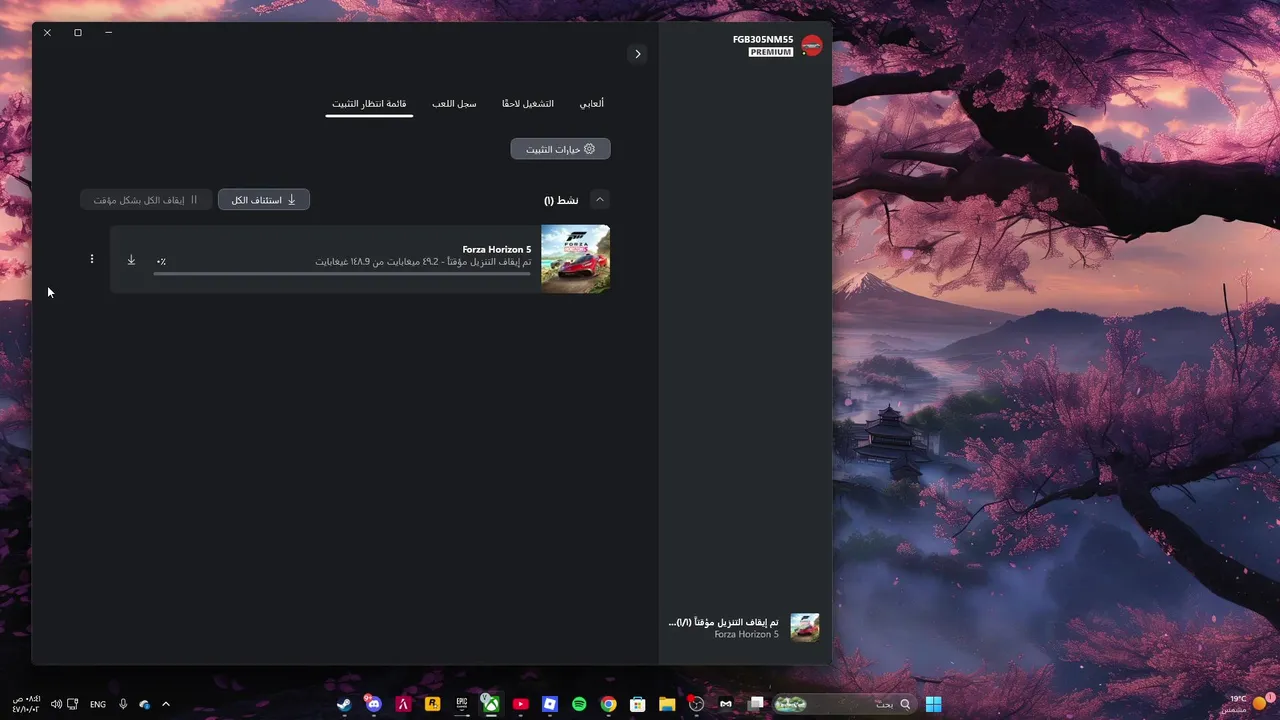Click sidebar Forza Horizon 5 small thumbnail
The width and height of the screenshot is (1280, 720).
(805, 627)
